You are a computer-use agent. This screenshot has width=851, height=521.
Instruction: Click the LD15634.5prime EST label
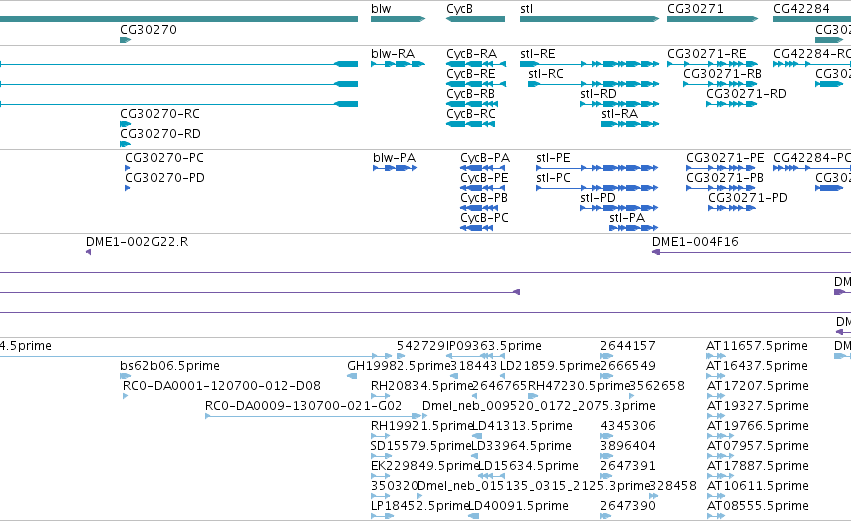tap(528, 467)
